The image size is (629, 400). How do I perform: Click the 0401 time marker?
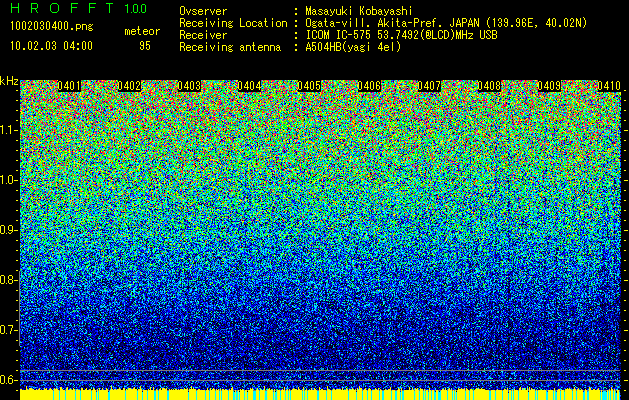(69, 86)
